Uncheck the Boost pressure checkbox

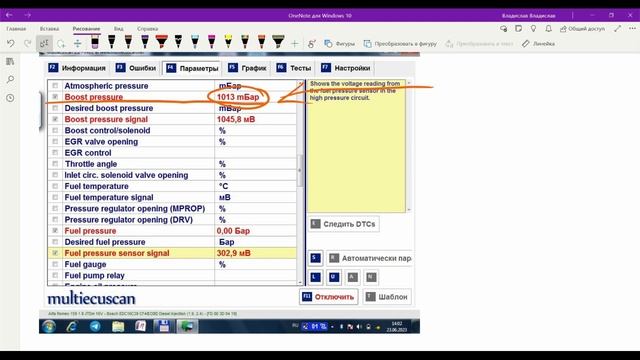[x=55, y=97]
